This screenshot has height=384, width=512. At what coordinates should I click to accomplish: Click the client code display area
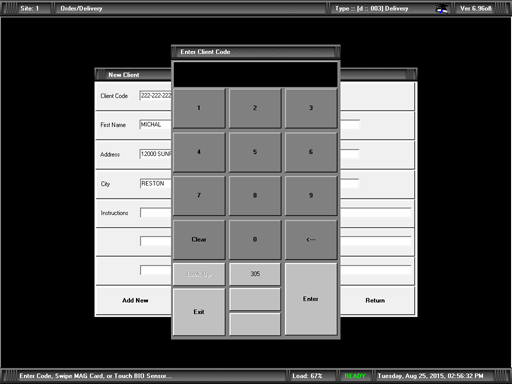point(255,74)
